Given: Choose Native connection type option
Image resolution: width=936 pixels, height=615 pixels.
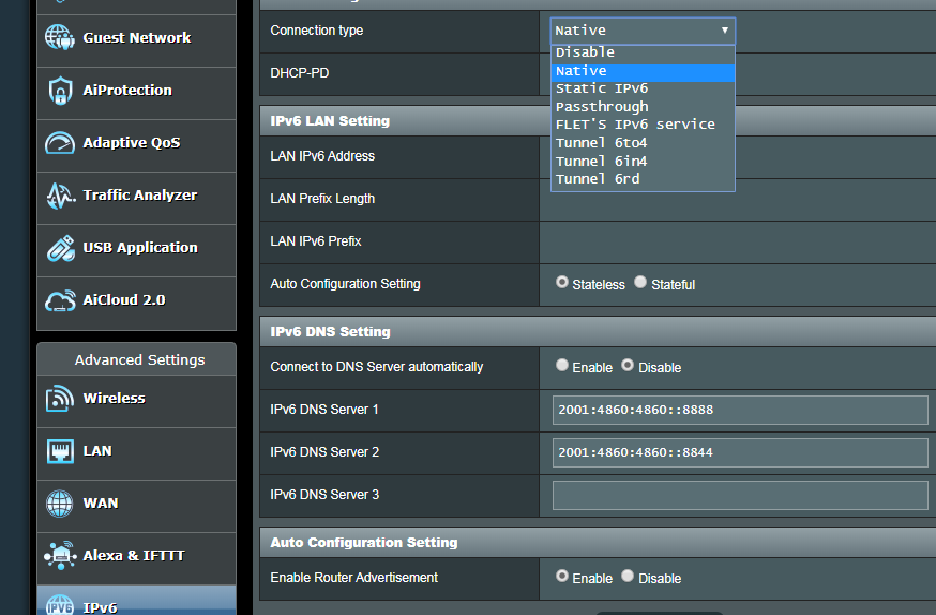Looking at the screenshot, I should (x=643, y=71).
